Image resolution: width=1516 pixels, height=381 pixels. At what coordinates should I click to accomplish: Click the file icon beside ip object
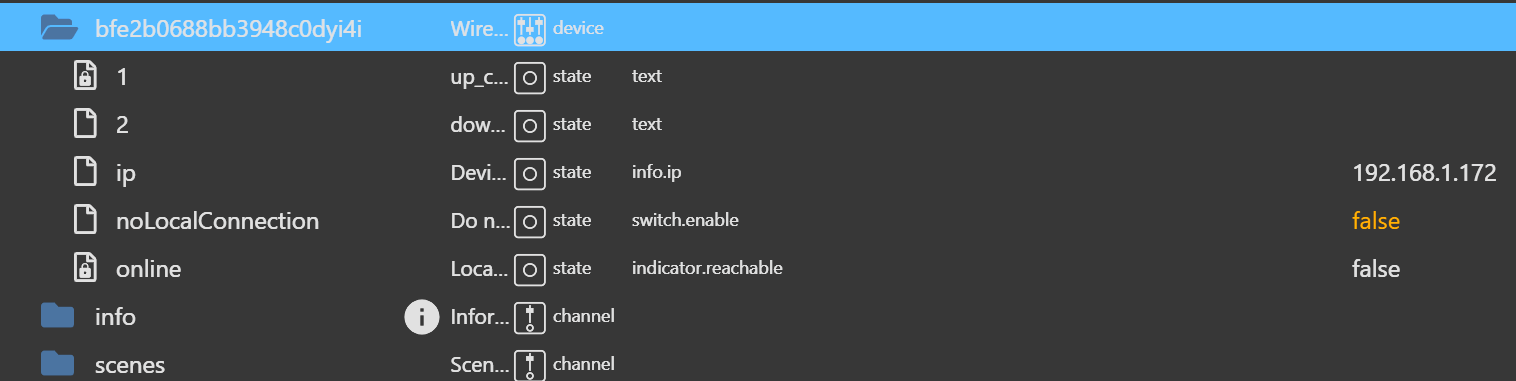(x=87, y=173)
